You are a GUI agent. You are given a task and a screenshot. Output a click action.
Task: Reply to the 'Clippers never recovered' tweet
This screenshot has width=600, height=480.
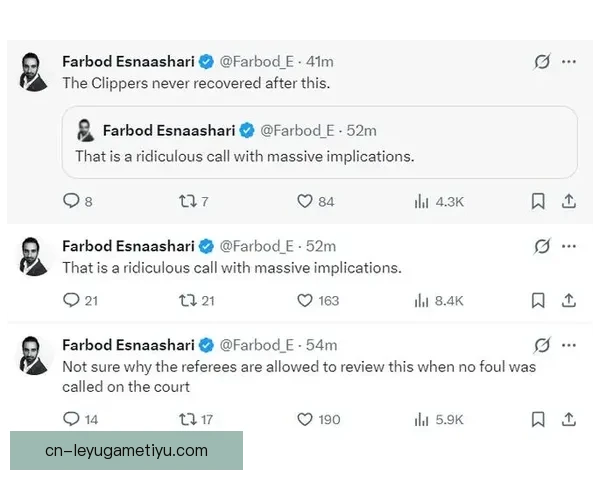[x=71, y=201]
